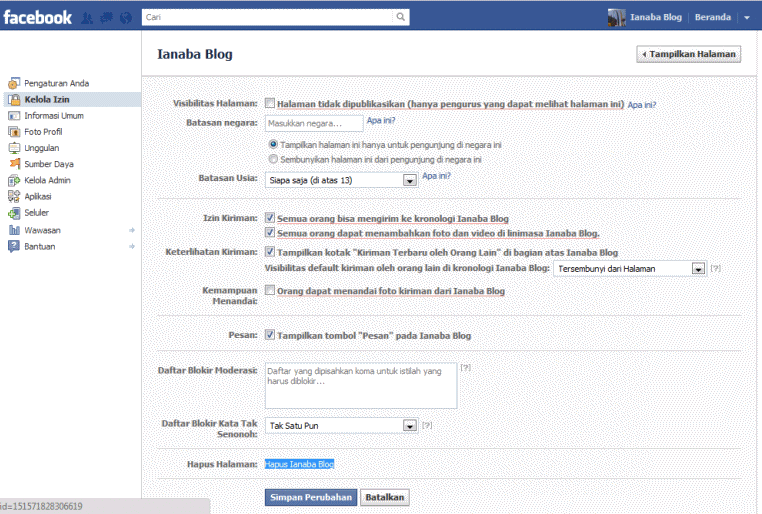Click Bantuan help icon
Screen dimensions: 762x514
[x=14, y=246]
